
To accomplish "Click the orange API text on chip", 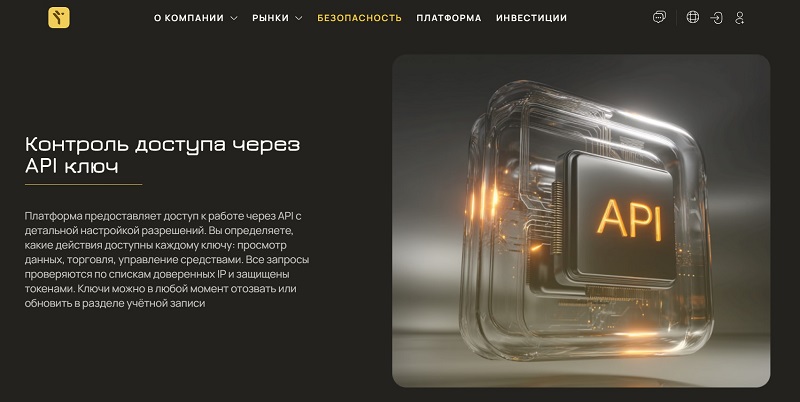I will (x=629, y=220).
